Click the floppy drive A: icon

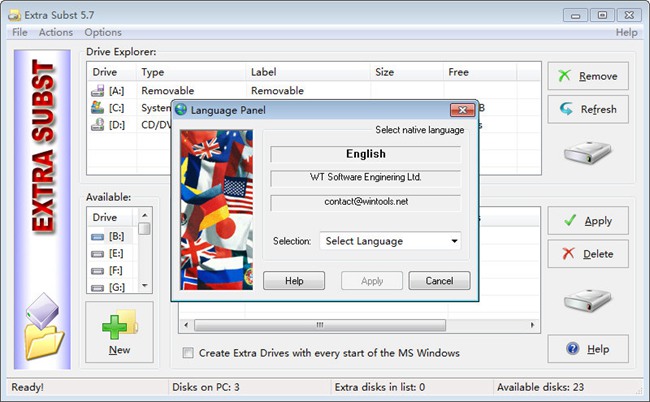tap(98, 90)
